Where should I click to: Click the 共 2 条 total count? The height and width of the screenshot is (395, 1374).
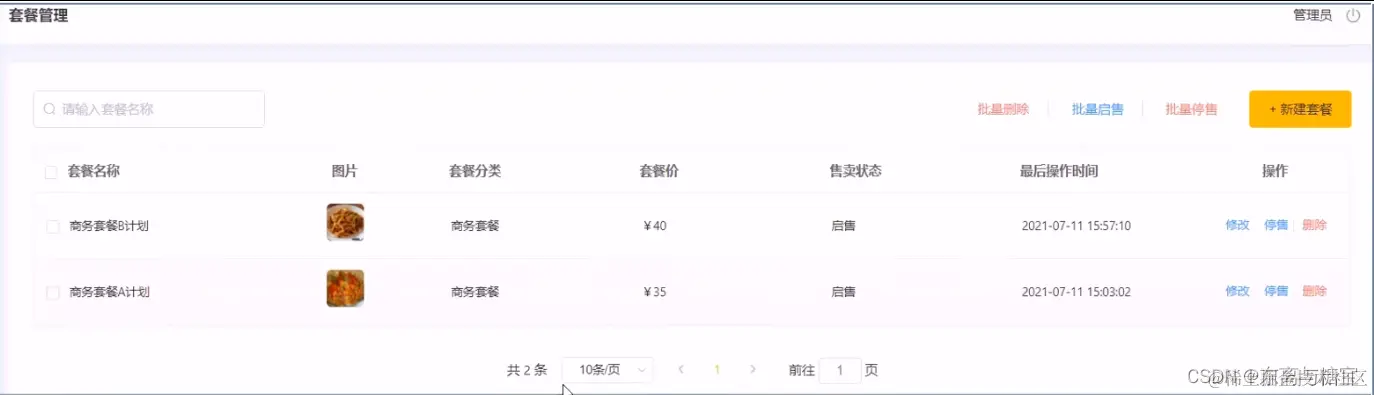tap(527, 370)
